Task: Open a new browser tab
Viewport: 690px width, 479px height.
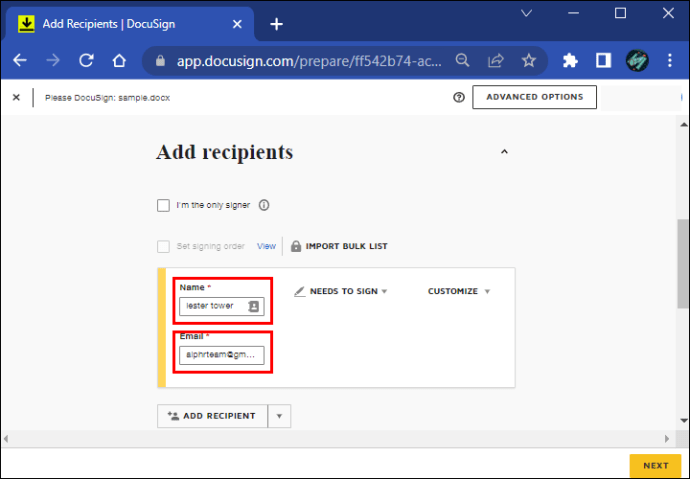Action: [x=276, y=24]
